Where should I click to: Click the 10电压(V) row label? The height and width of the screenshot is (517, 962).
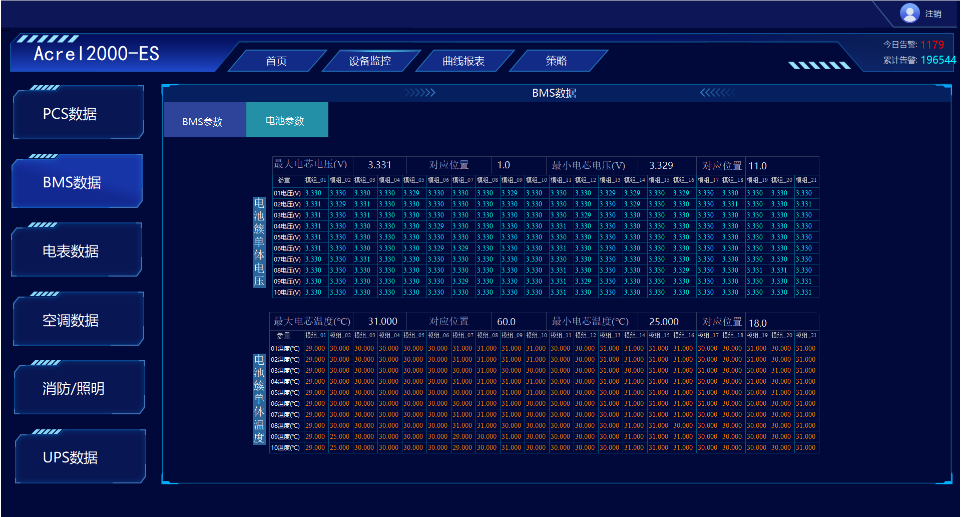(287, 293)
